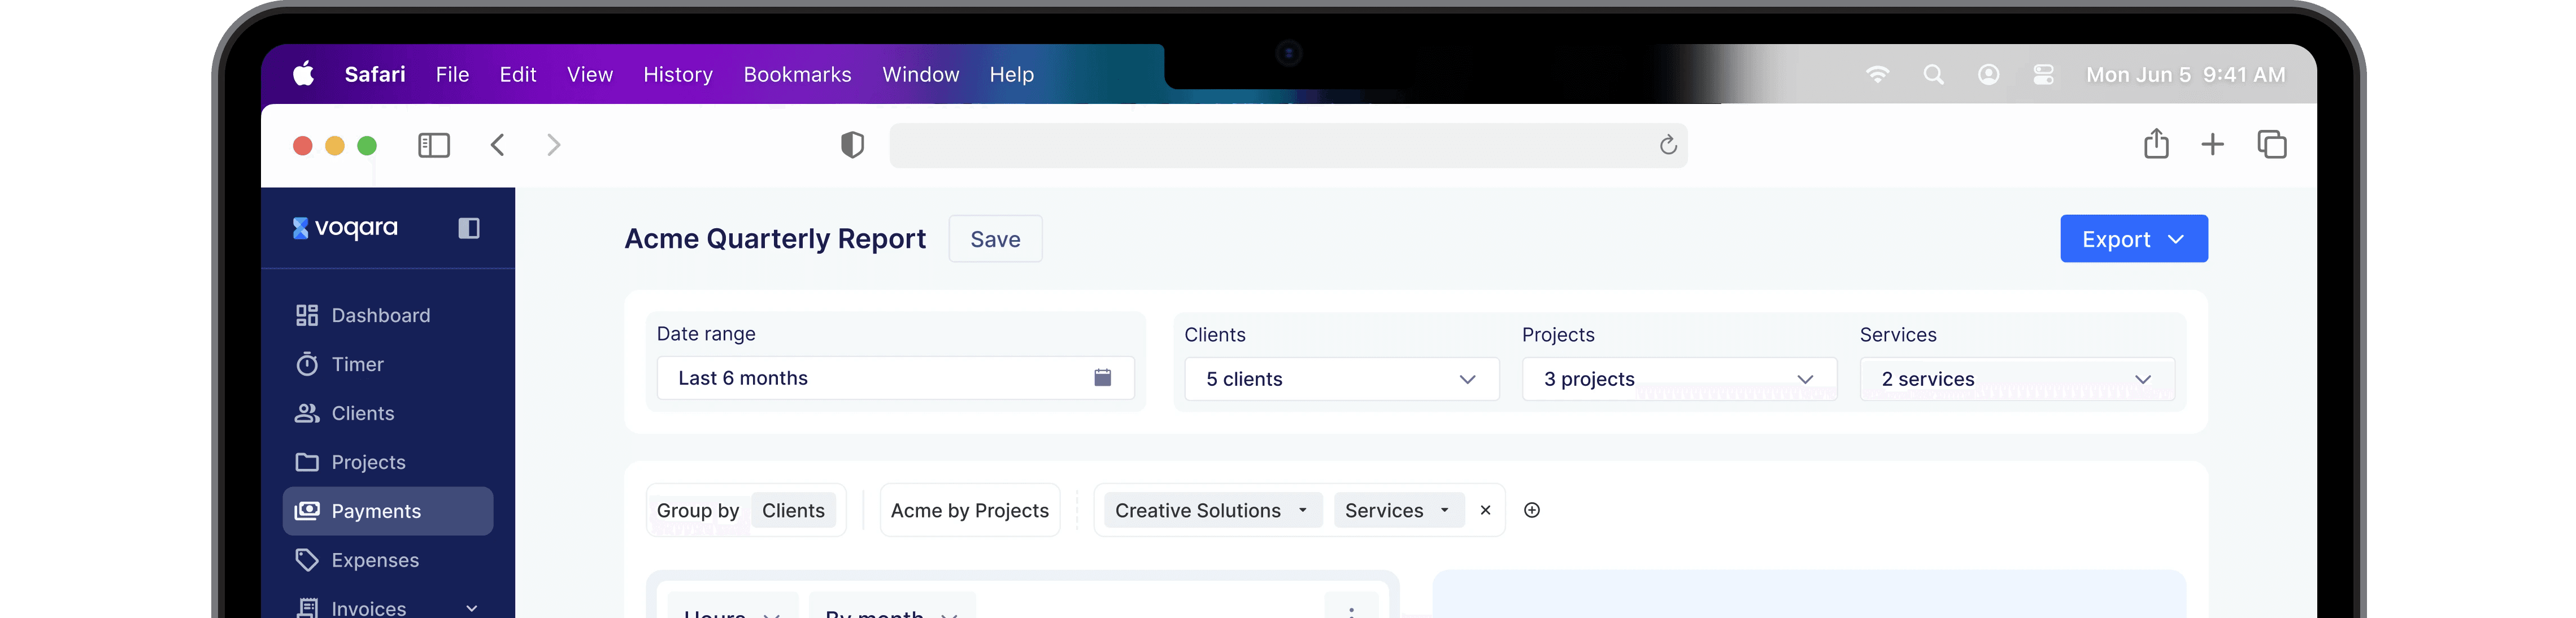Open Safari privacy shield icon
Image resolution: width=2576 pixels, height=618 pixels.
point(852,145)
